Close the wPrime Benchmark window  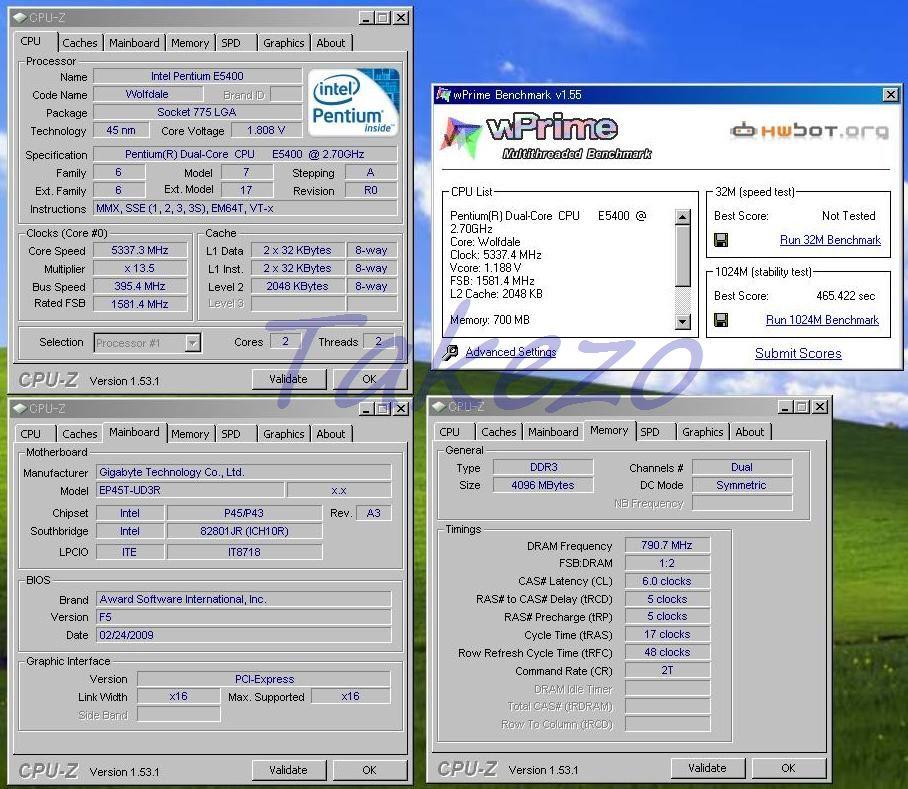(x=891, y=94)
